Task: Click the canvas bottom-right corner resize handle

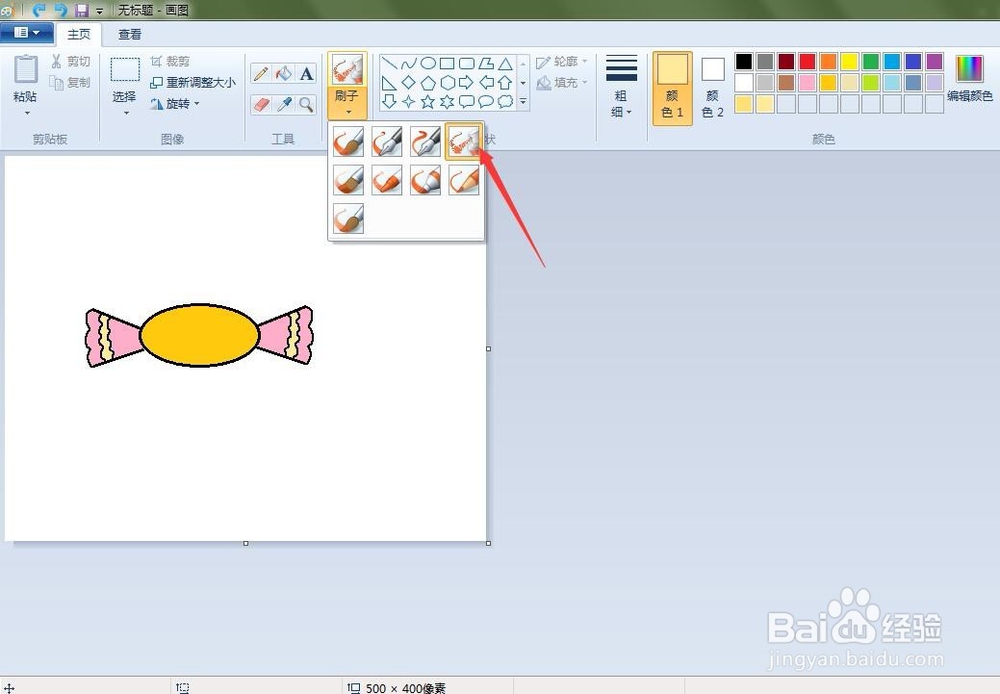Action: [x=489, y=543]
